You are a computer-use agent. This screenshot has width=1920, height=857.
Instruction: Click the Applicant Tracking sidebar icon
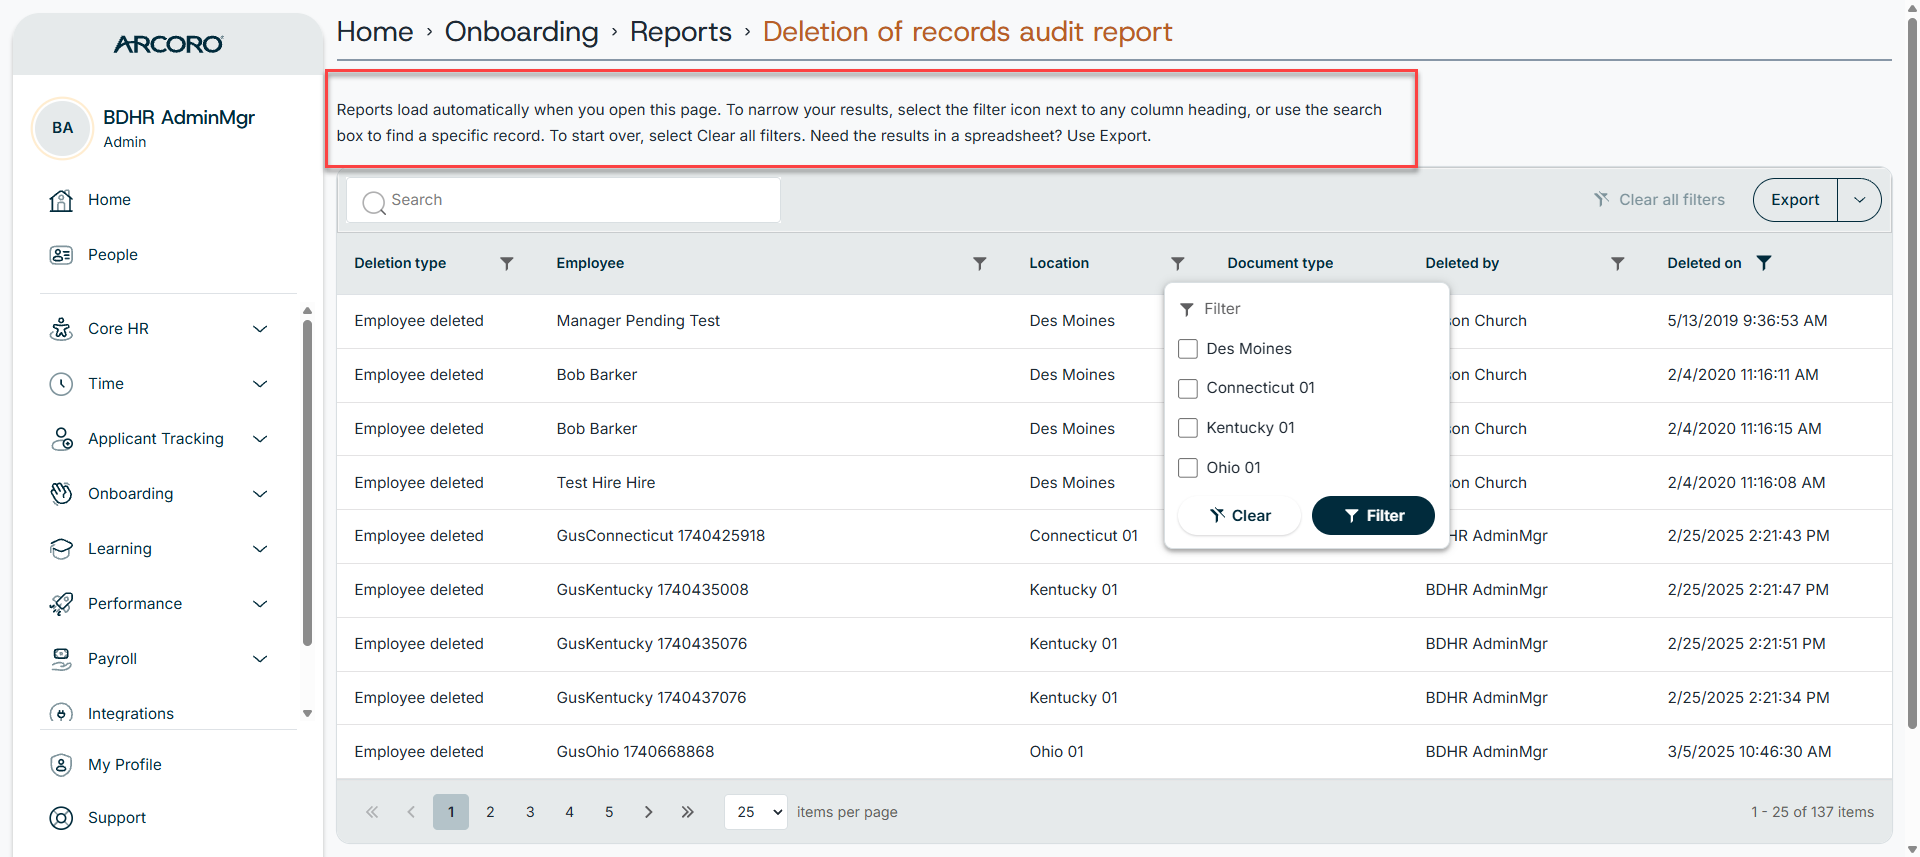click(x=61, y=439)
